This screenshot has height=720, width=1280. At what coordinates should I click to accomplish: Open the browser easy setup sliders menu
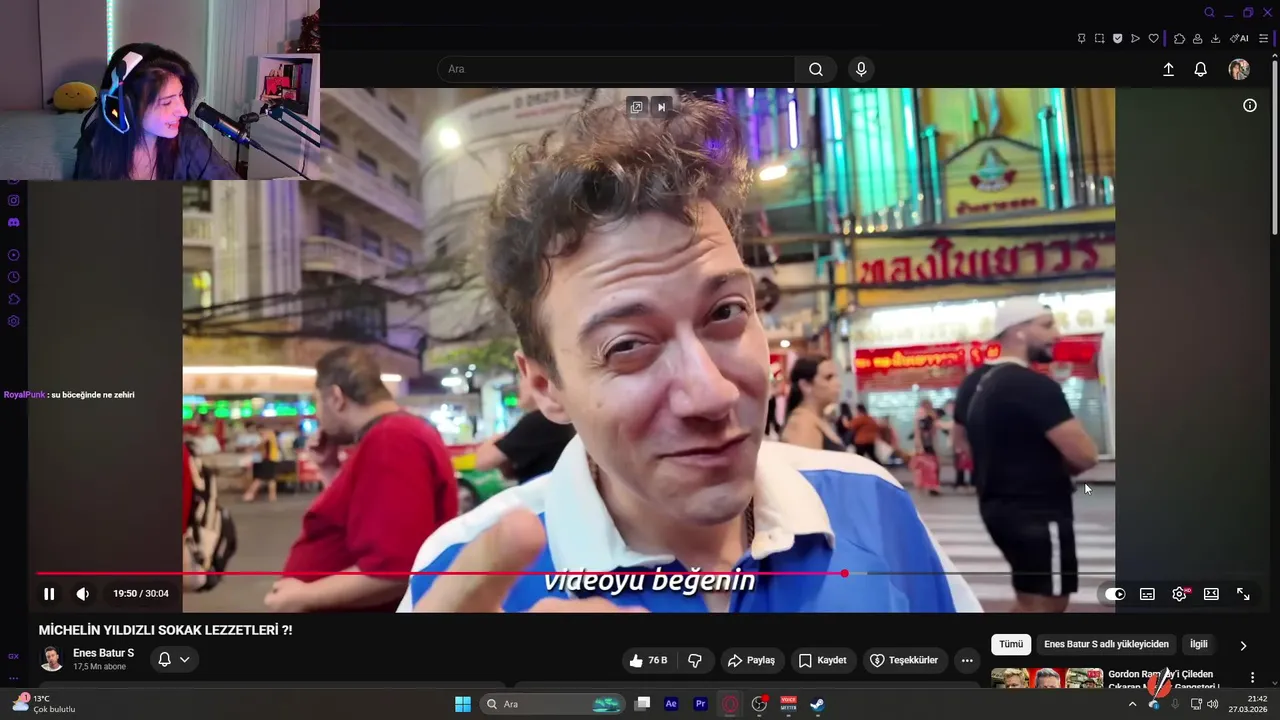1264,39
